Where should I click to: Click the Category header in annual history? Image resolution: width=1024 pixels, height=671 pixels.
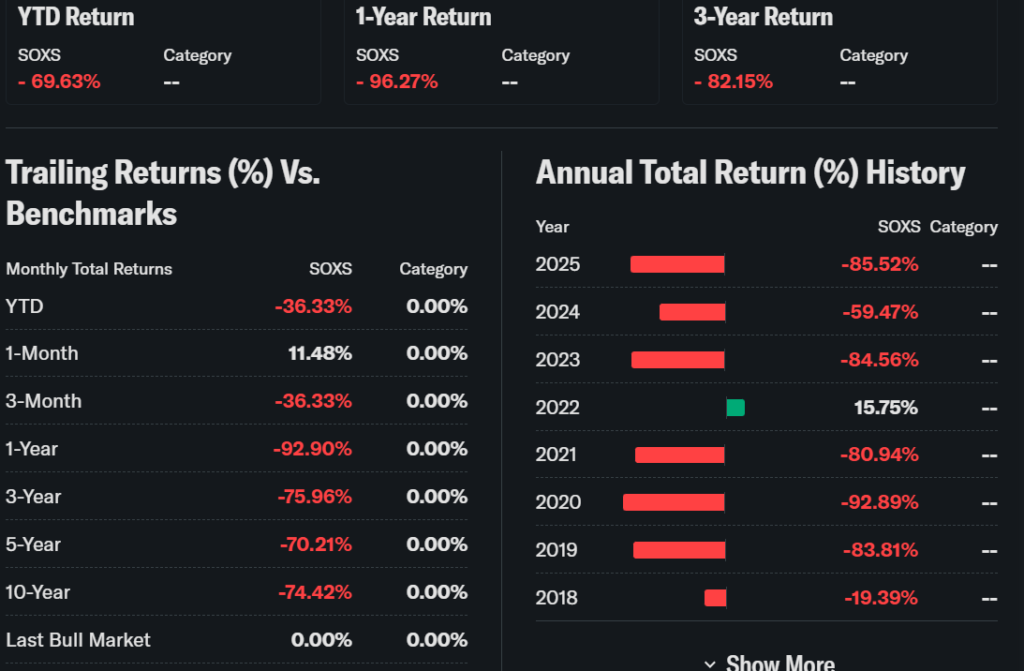coord(963,227)
